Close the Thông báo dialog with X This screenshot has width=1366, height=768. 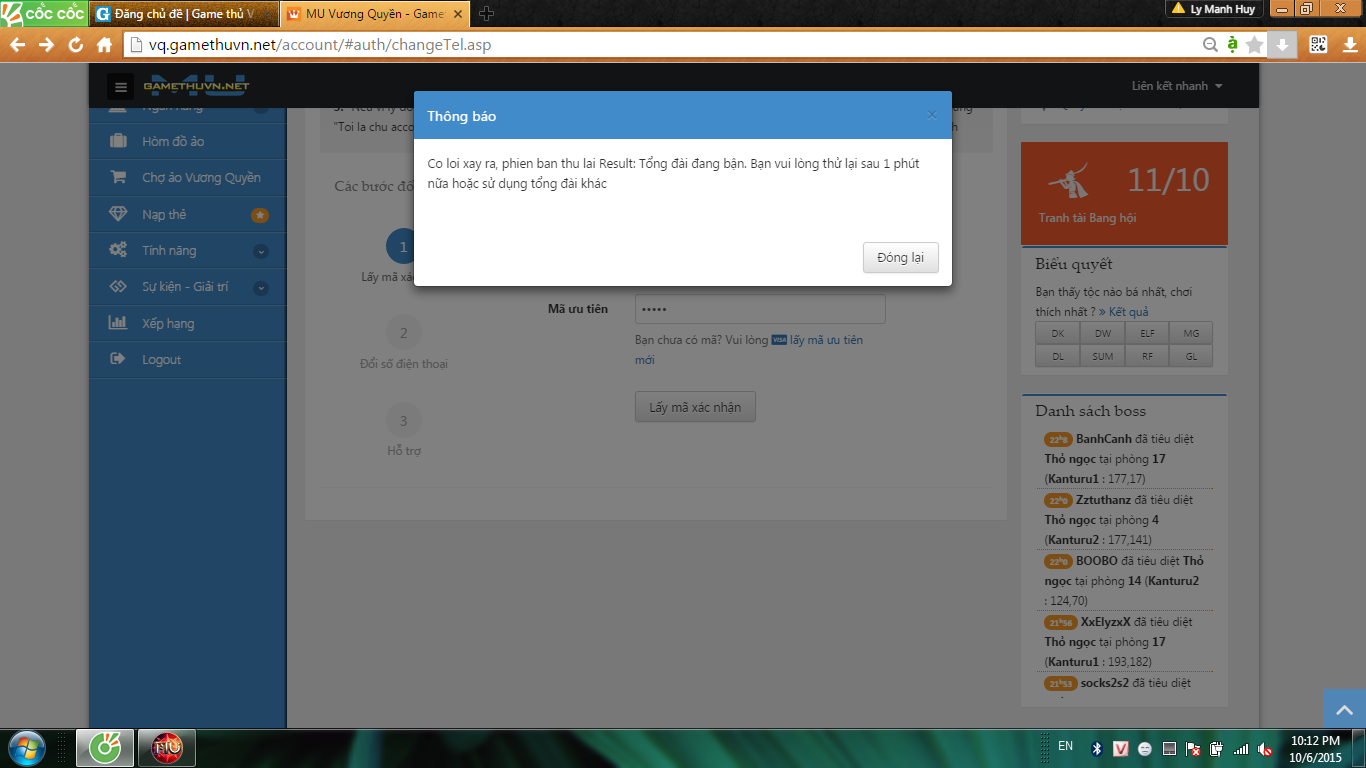(932, 115)
